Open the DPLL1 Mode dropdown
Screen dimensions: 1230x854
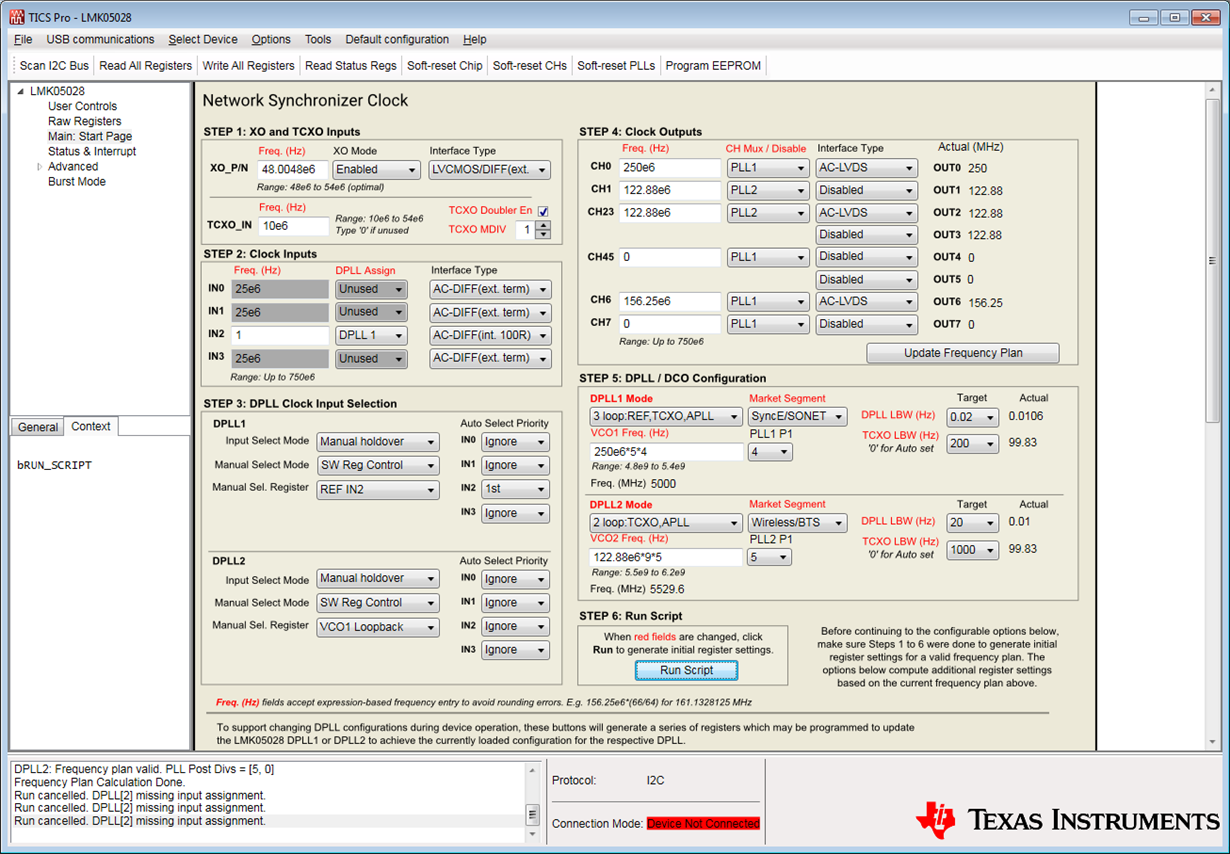tap(667, 416)
